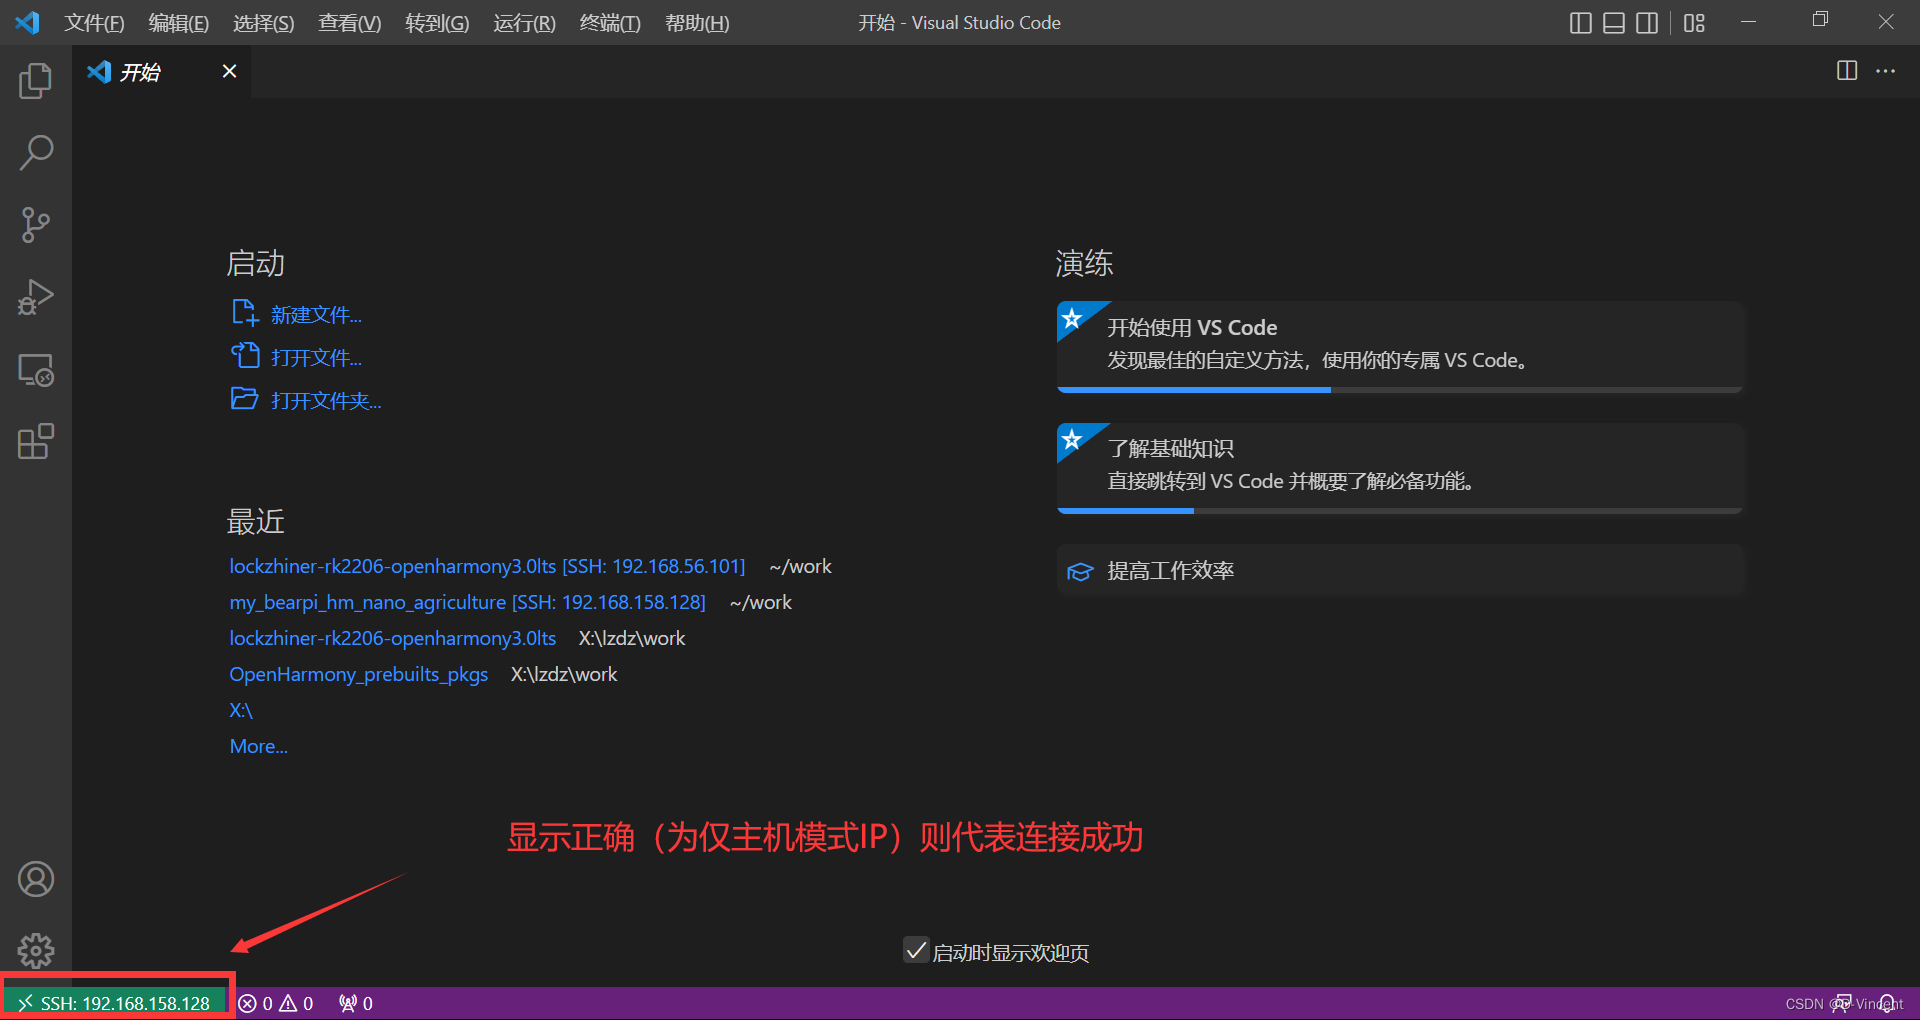Open recent X:\ folder
Viewport: 1920px width, 1020px height.
[x=241, y=710]
